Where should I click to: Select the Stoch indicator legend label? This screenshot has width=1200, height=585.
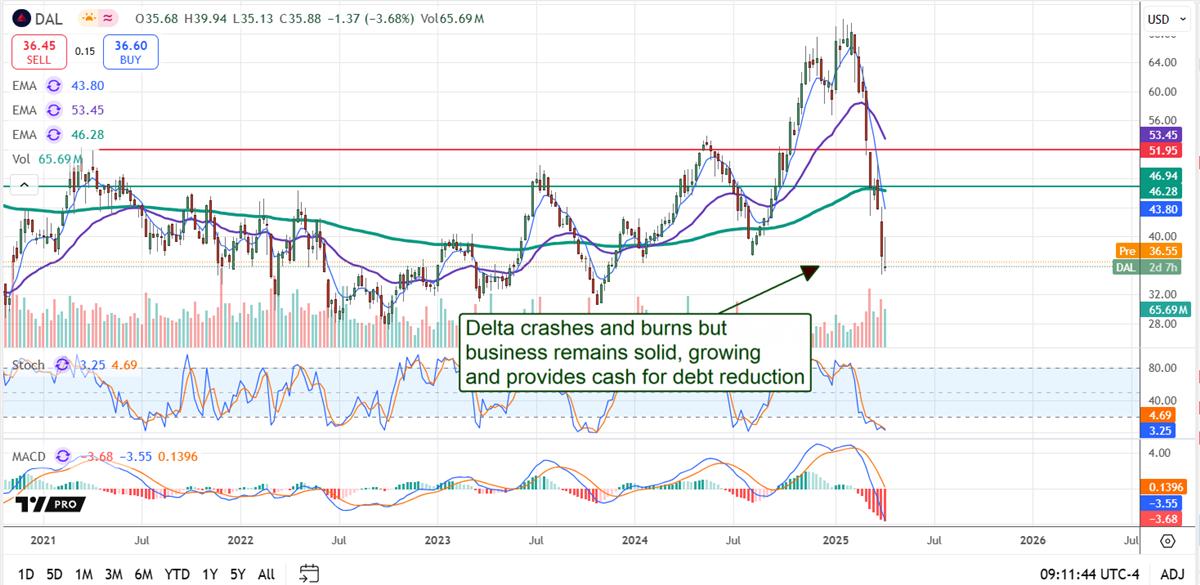tap(28, 365)
